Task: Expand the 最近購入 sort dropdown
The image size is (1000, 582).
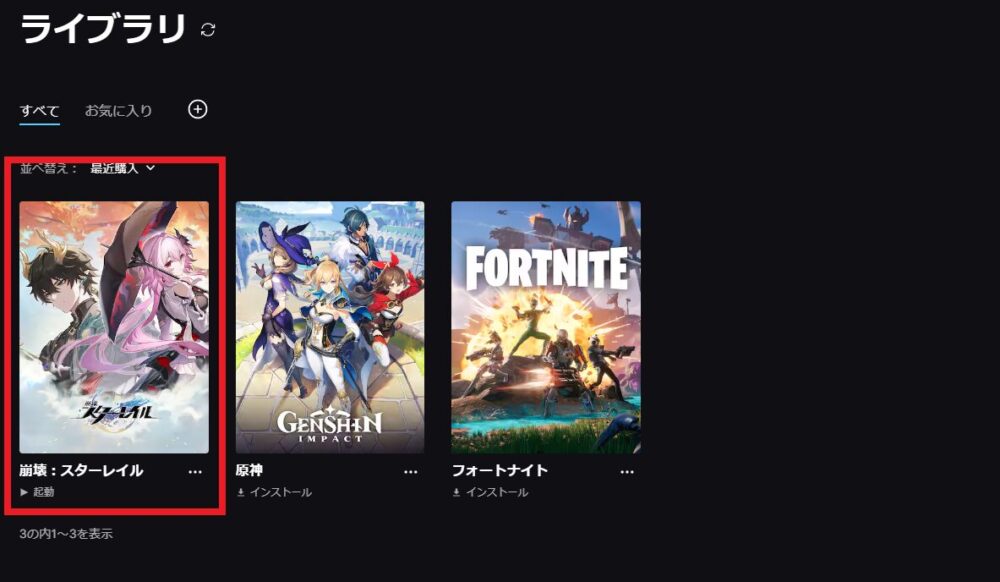Action: click(x=122, y=168)
